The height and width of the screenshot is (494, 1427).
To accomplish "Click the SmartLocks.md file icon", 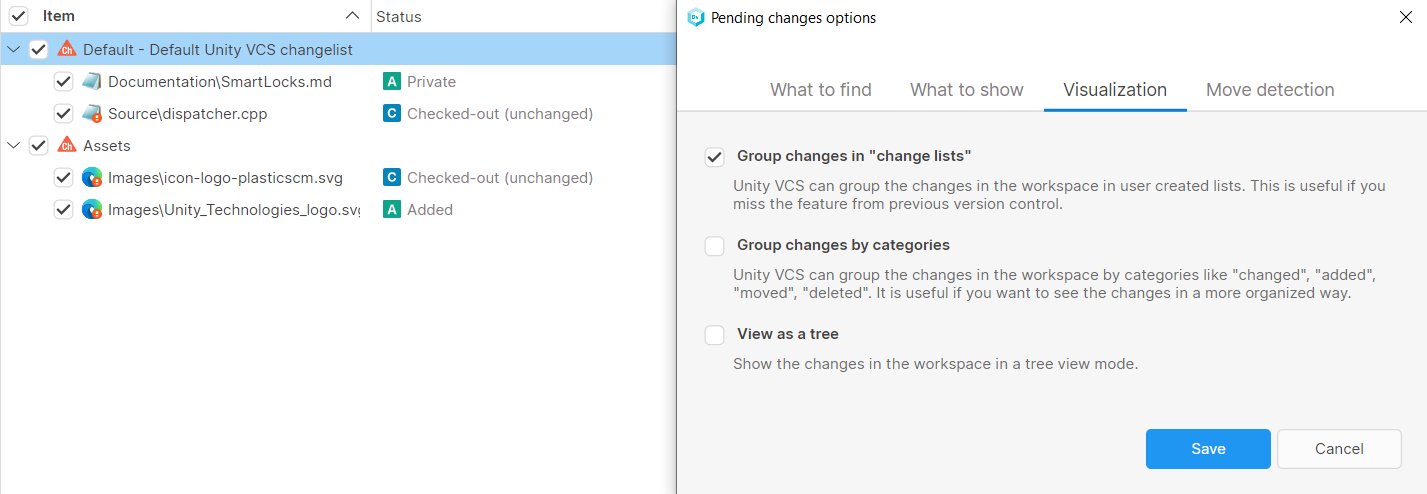I will pyautogui.click(x=92, y=81).
